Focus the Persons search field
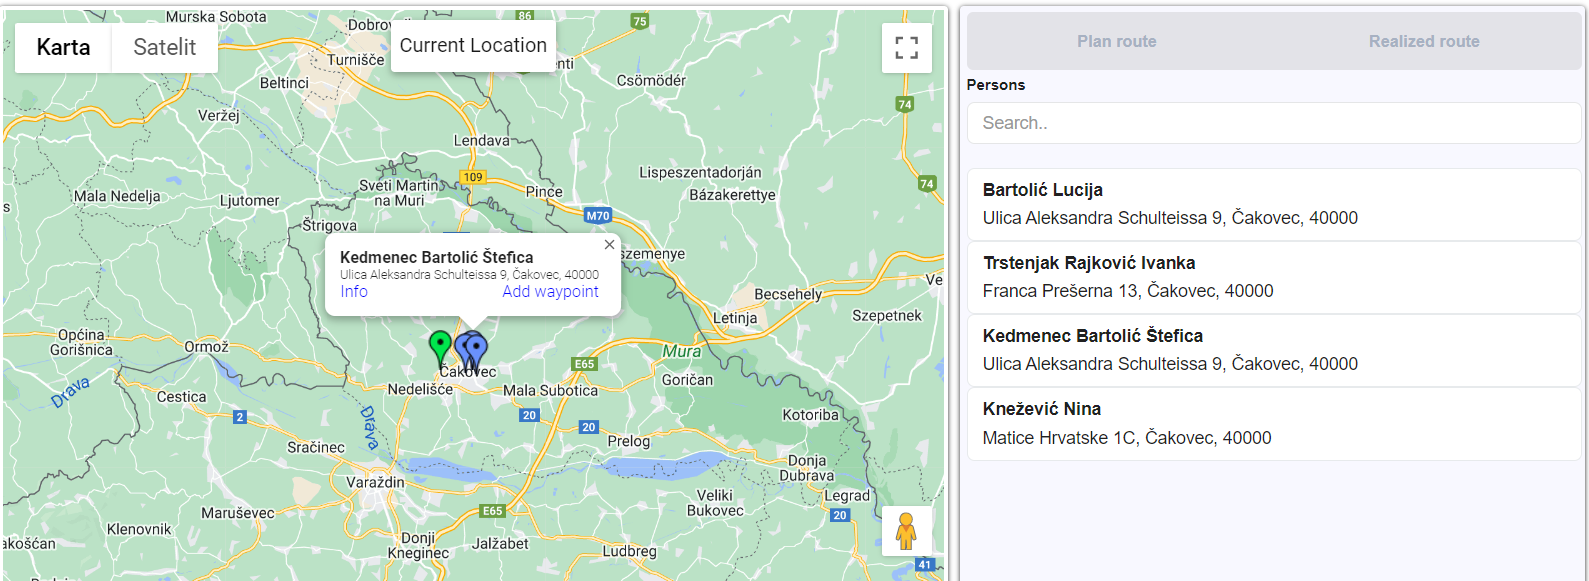The image size is (1589, 581). (x=1273, y=123)
